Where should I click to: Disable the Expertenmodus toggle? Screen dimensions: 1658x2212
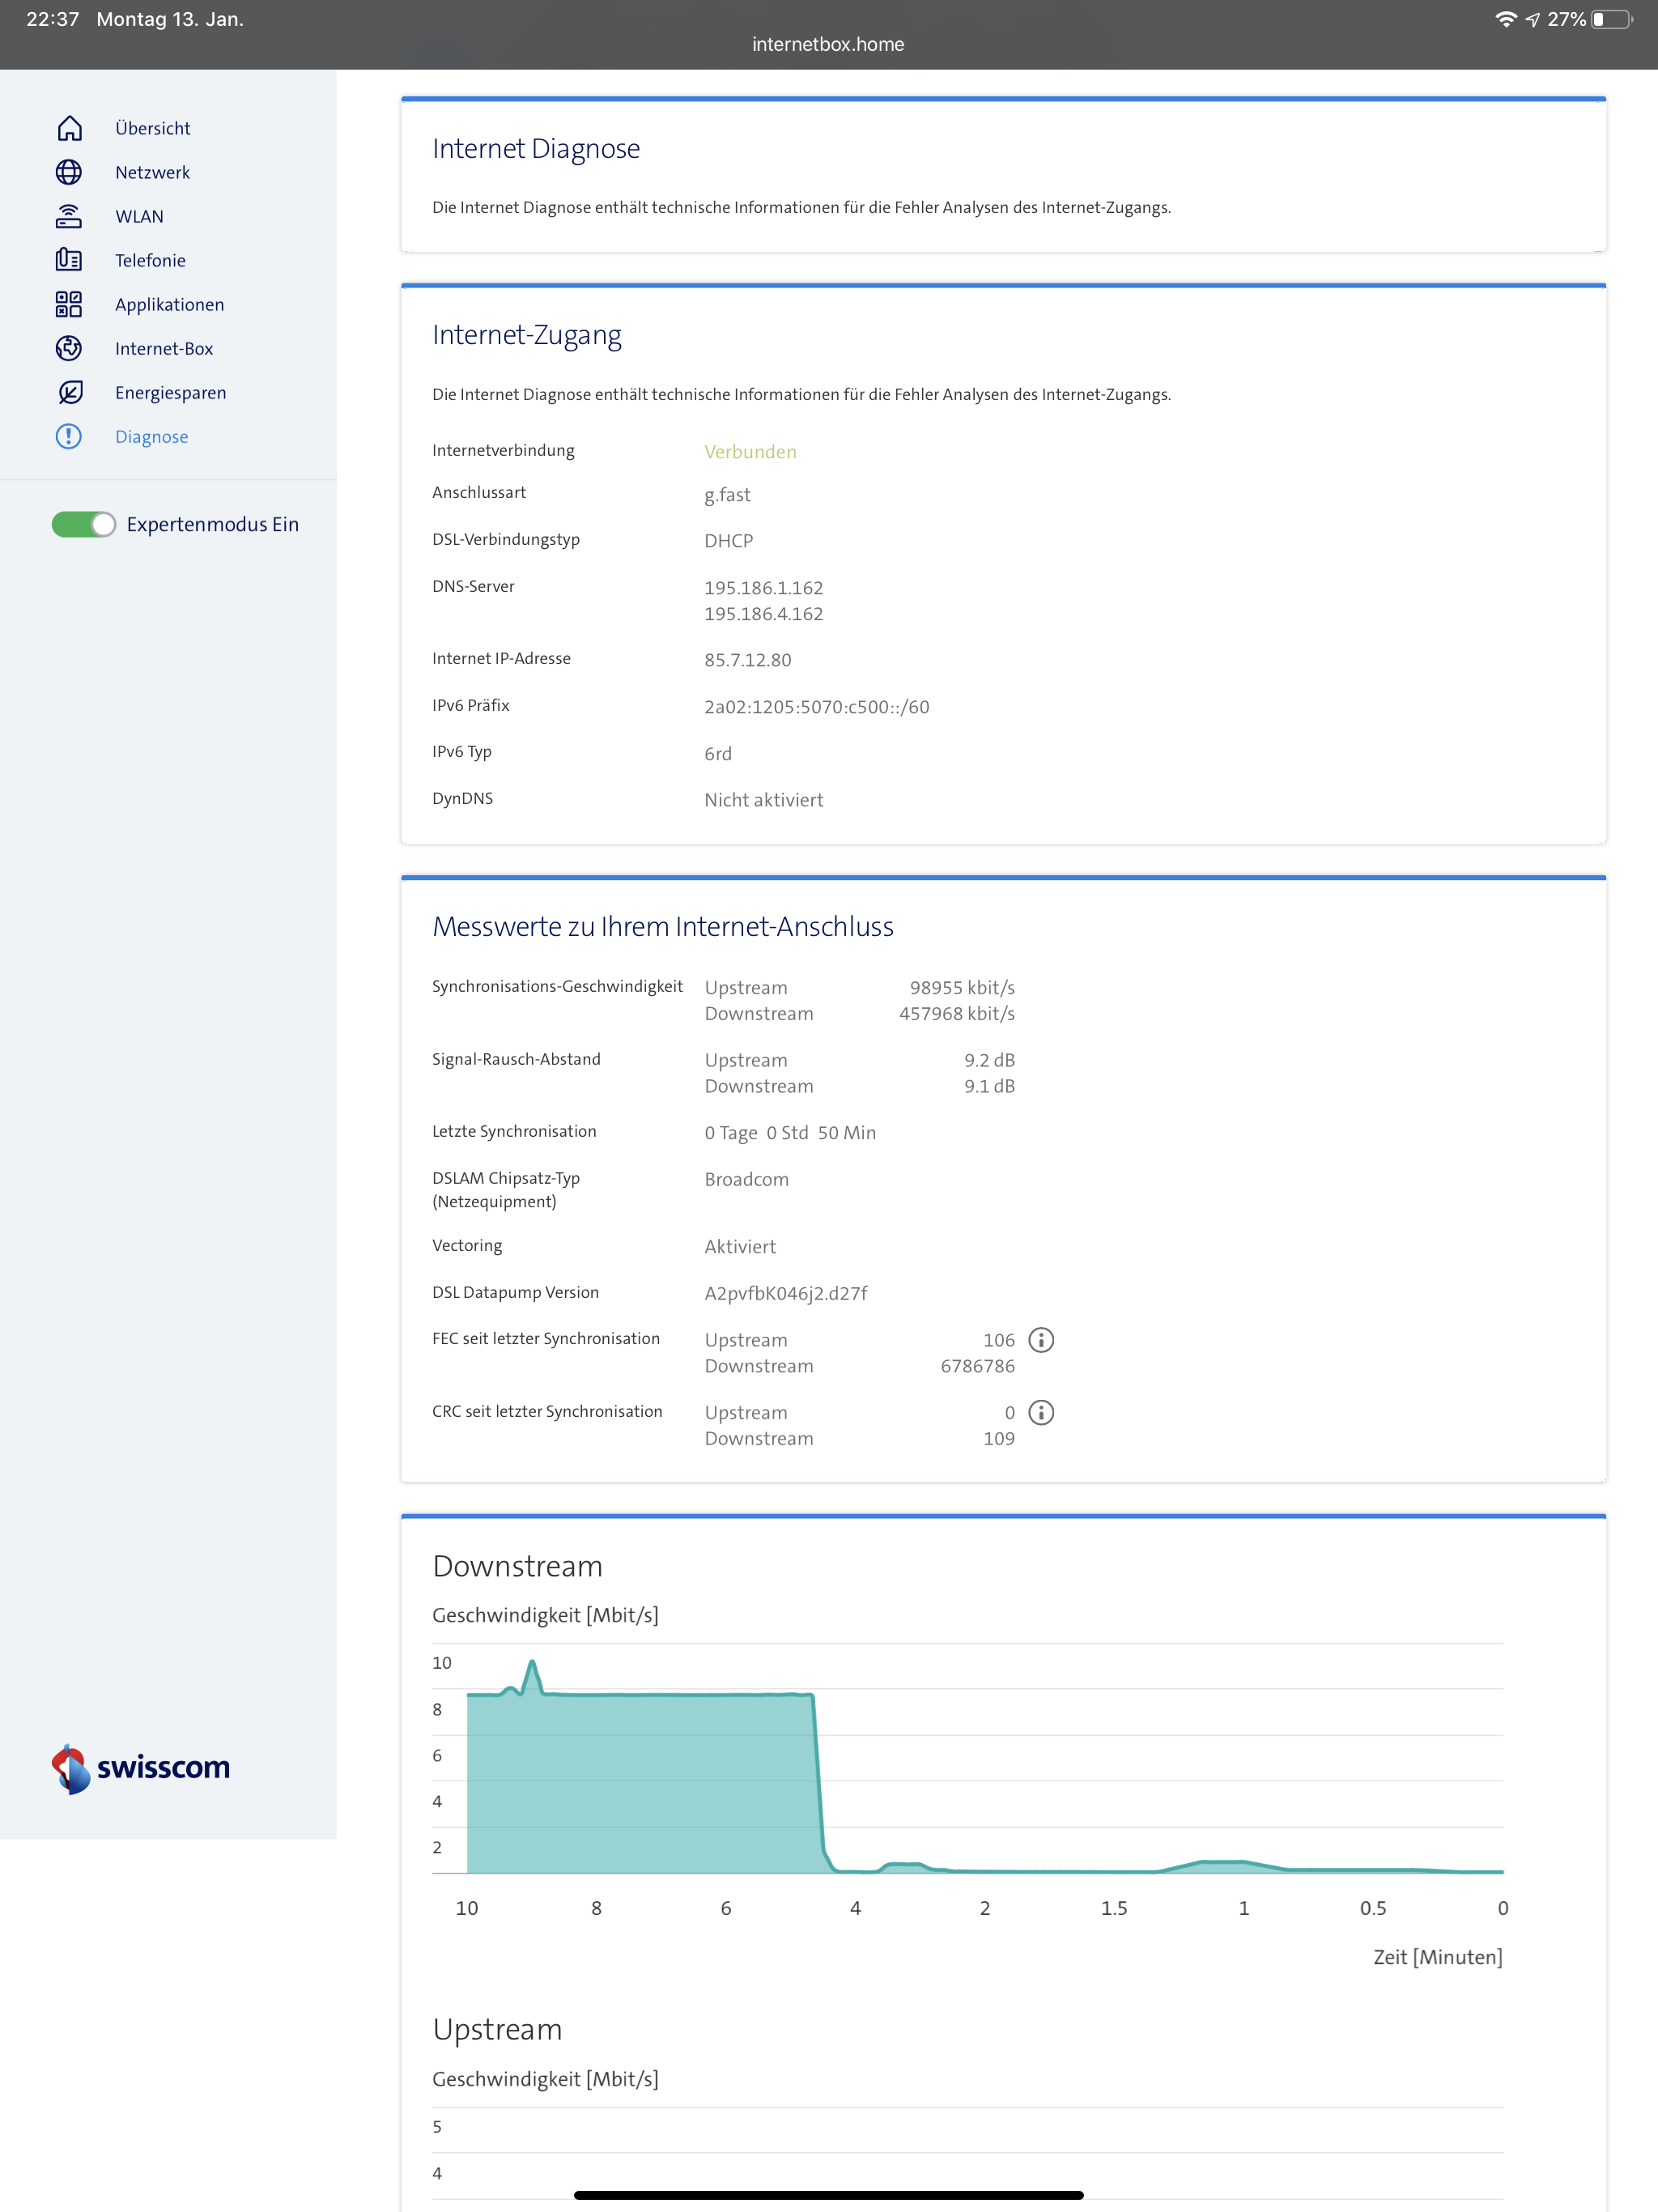click(x=84, y=524)
